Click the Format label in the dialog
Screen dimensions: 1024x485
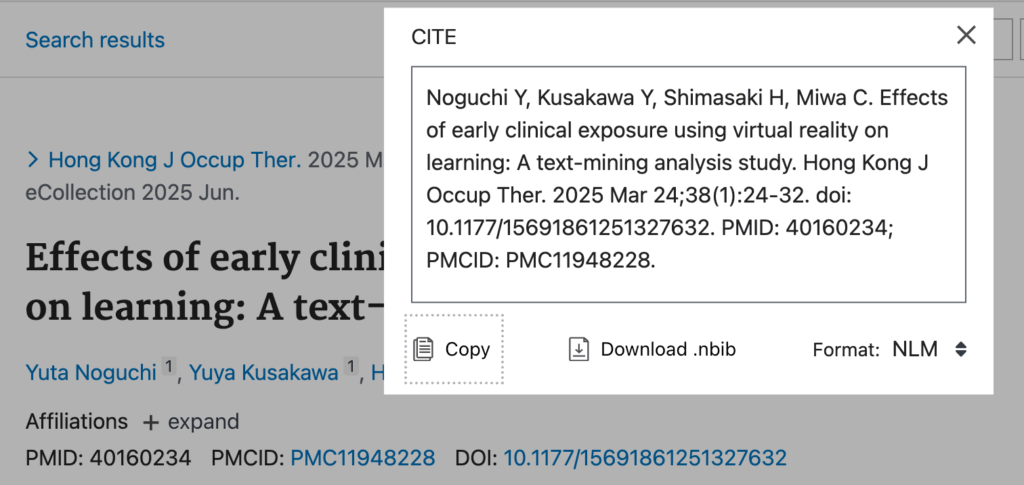click(x=846, y=349)
